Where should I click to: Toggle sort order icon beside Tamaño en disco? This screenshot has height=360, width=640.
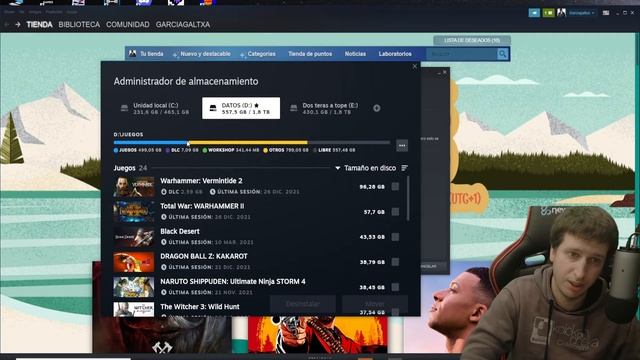pyautogui.click(x=404, y=168)
